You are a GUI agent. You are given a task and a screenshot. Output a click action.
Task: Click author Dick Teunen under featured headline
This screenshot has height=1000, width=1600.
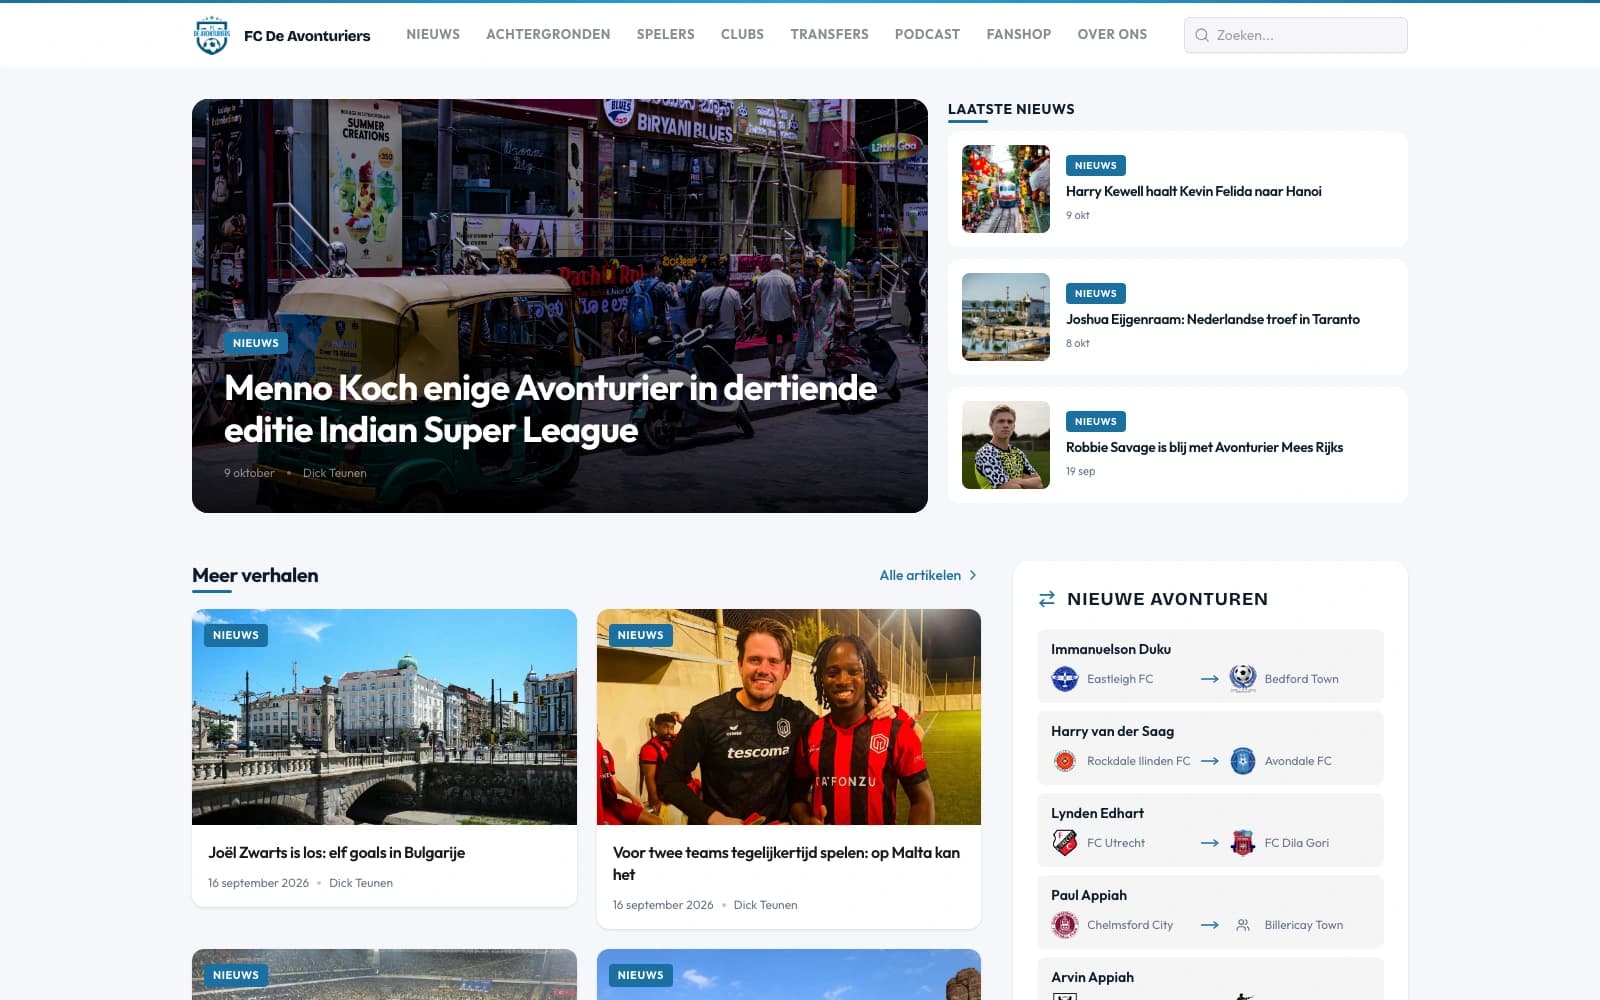pyautogui.click(x=334, y=473)
